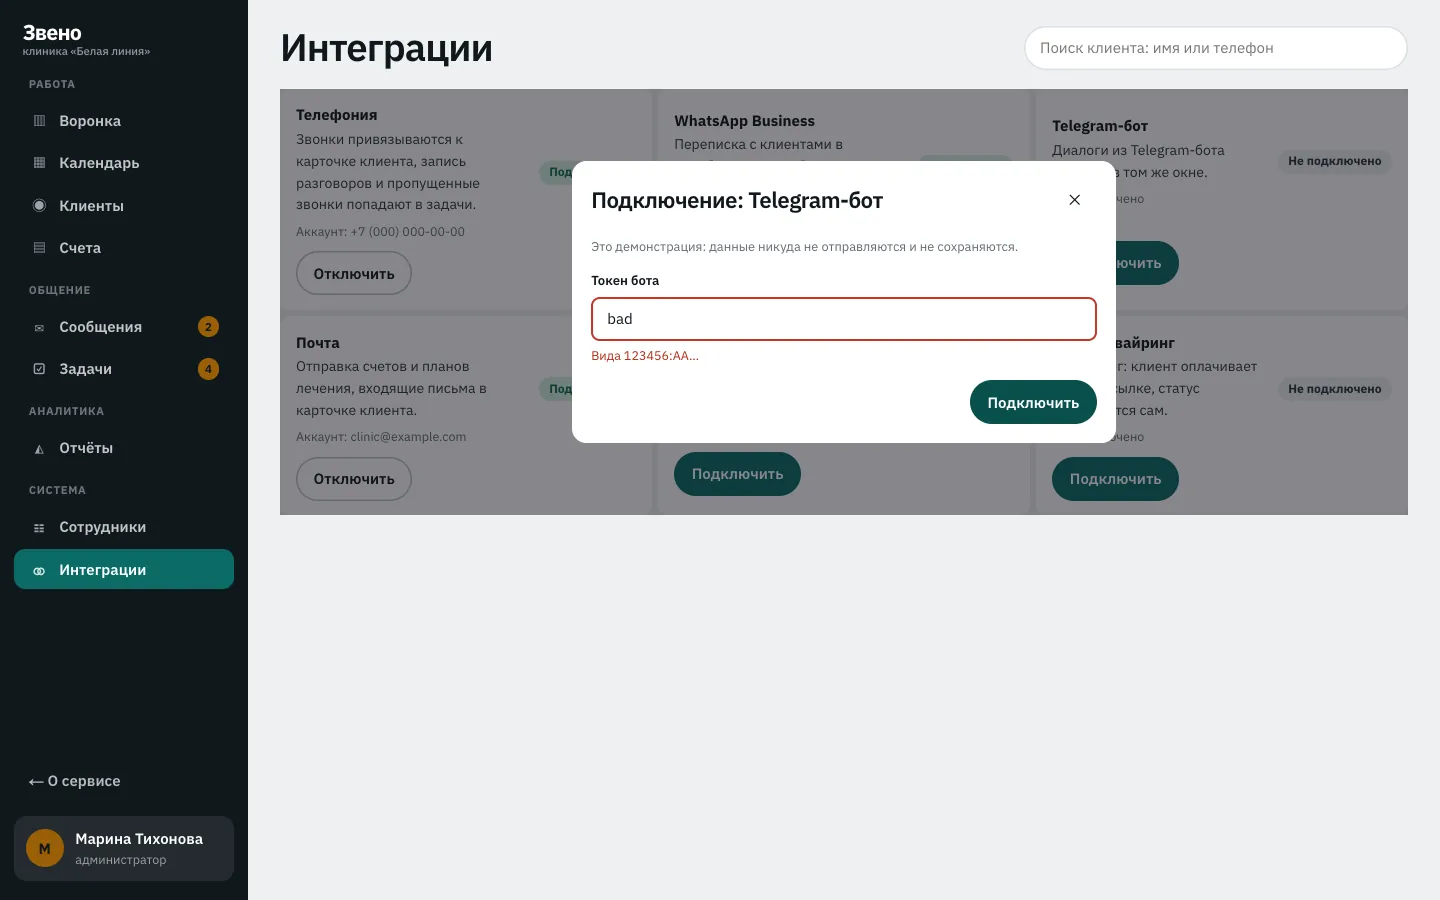
Task: Click the Токен бота field label
Action: click(x=625, y=281)
